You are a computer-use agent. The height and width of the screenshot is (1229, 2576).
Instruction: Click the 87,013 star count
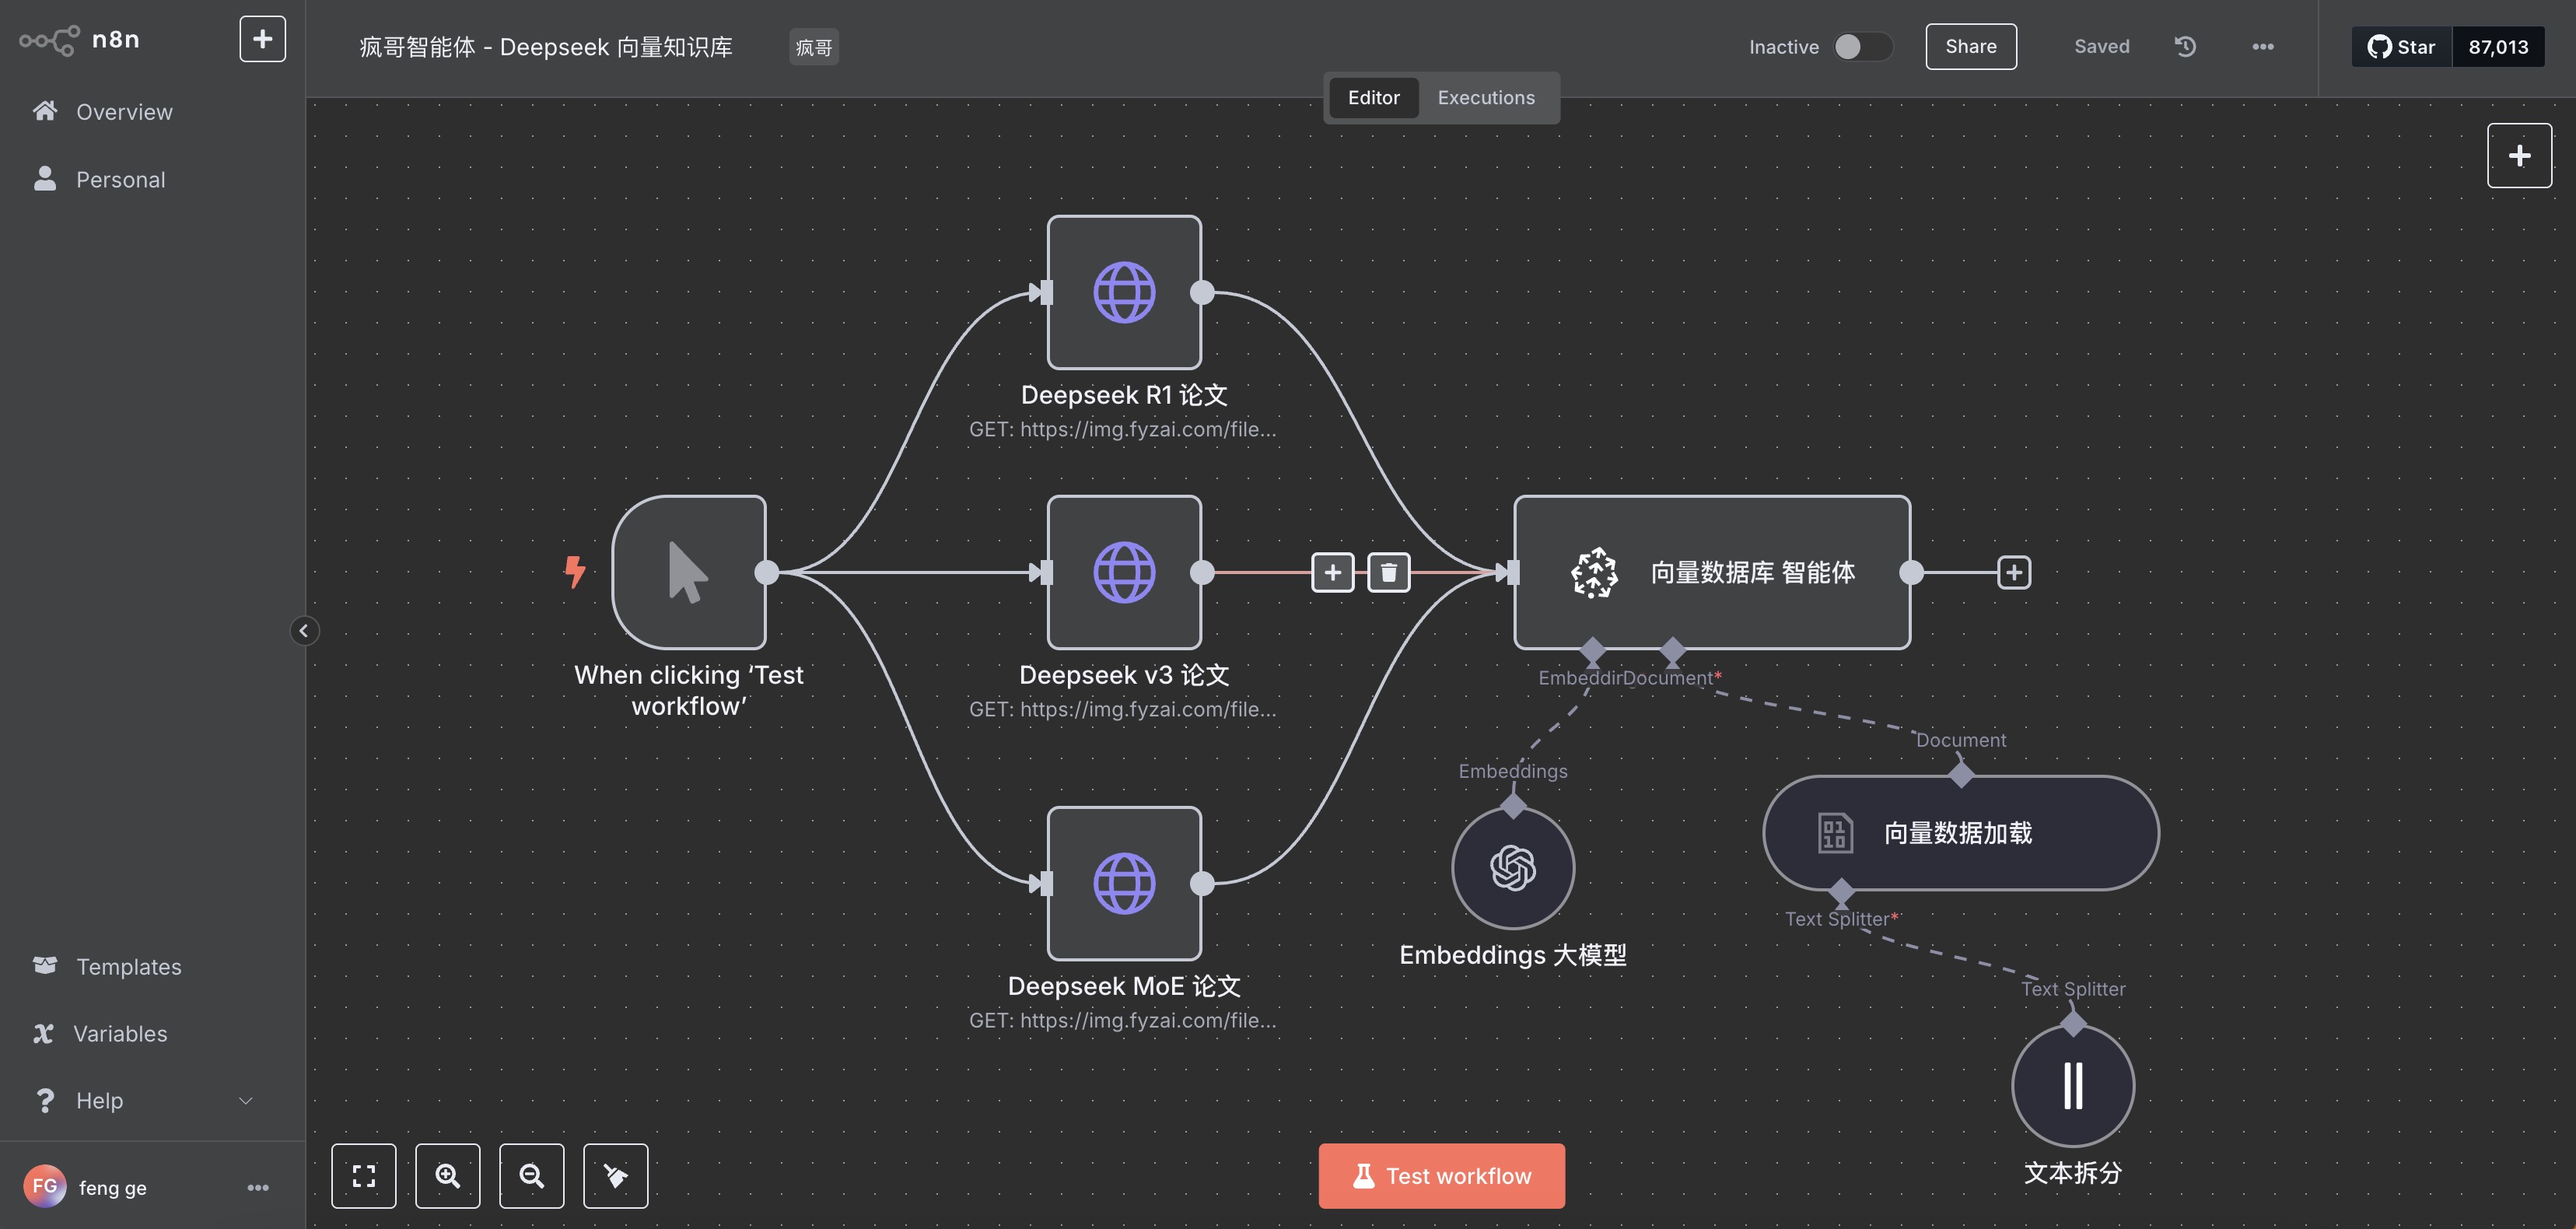click(x=2498, y=47)
